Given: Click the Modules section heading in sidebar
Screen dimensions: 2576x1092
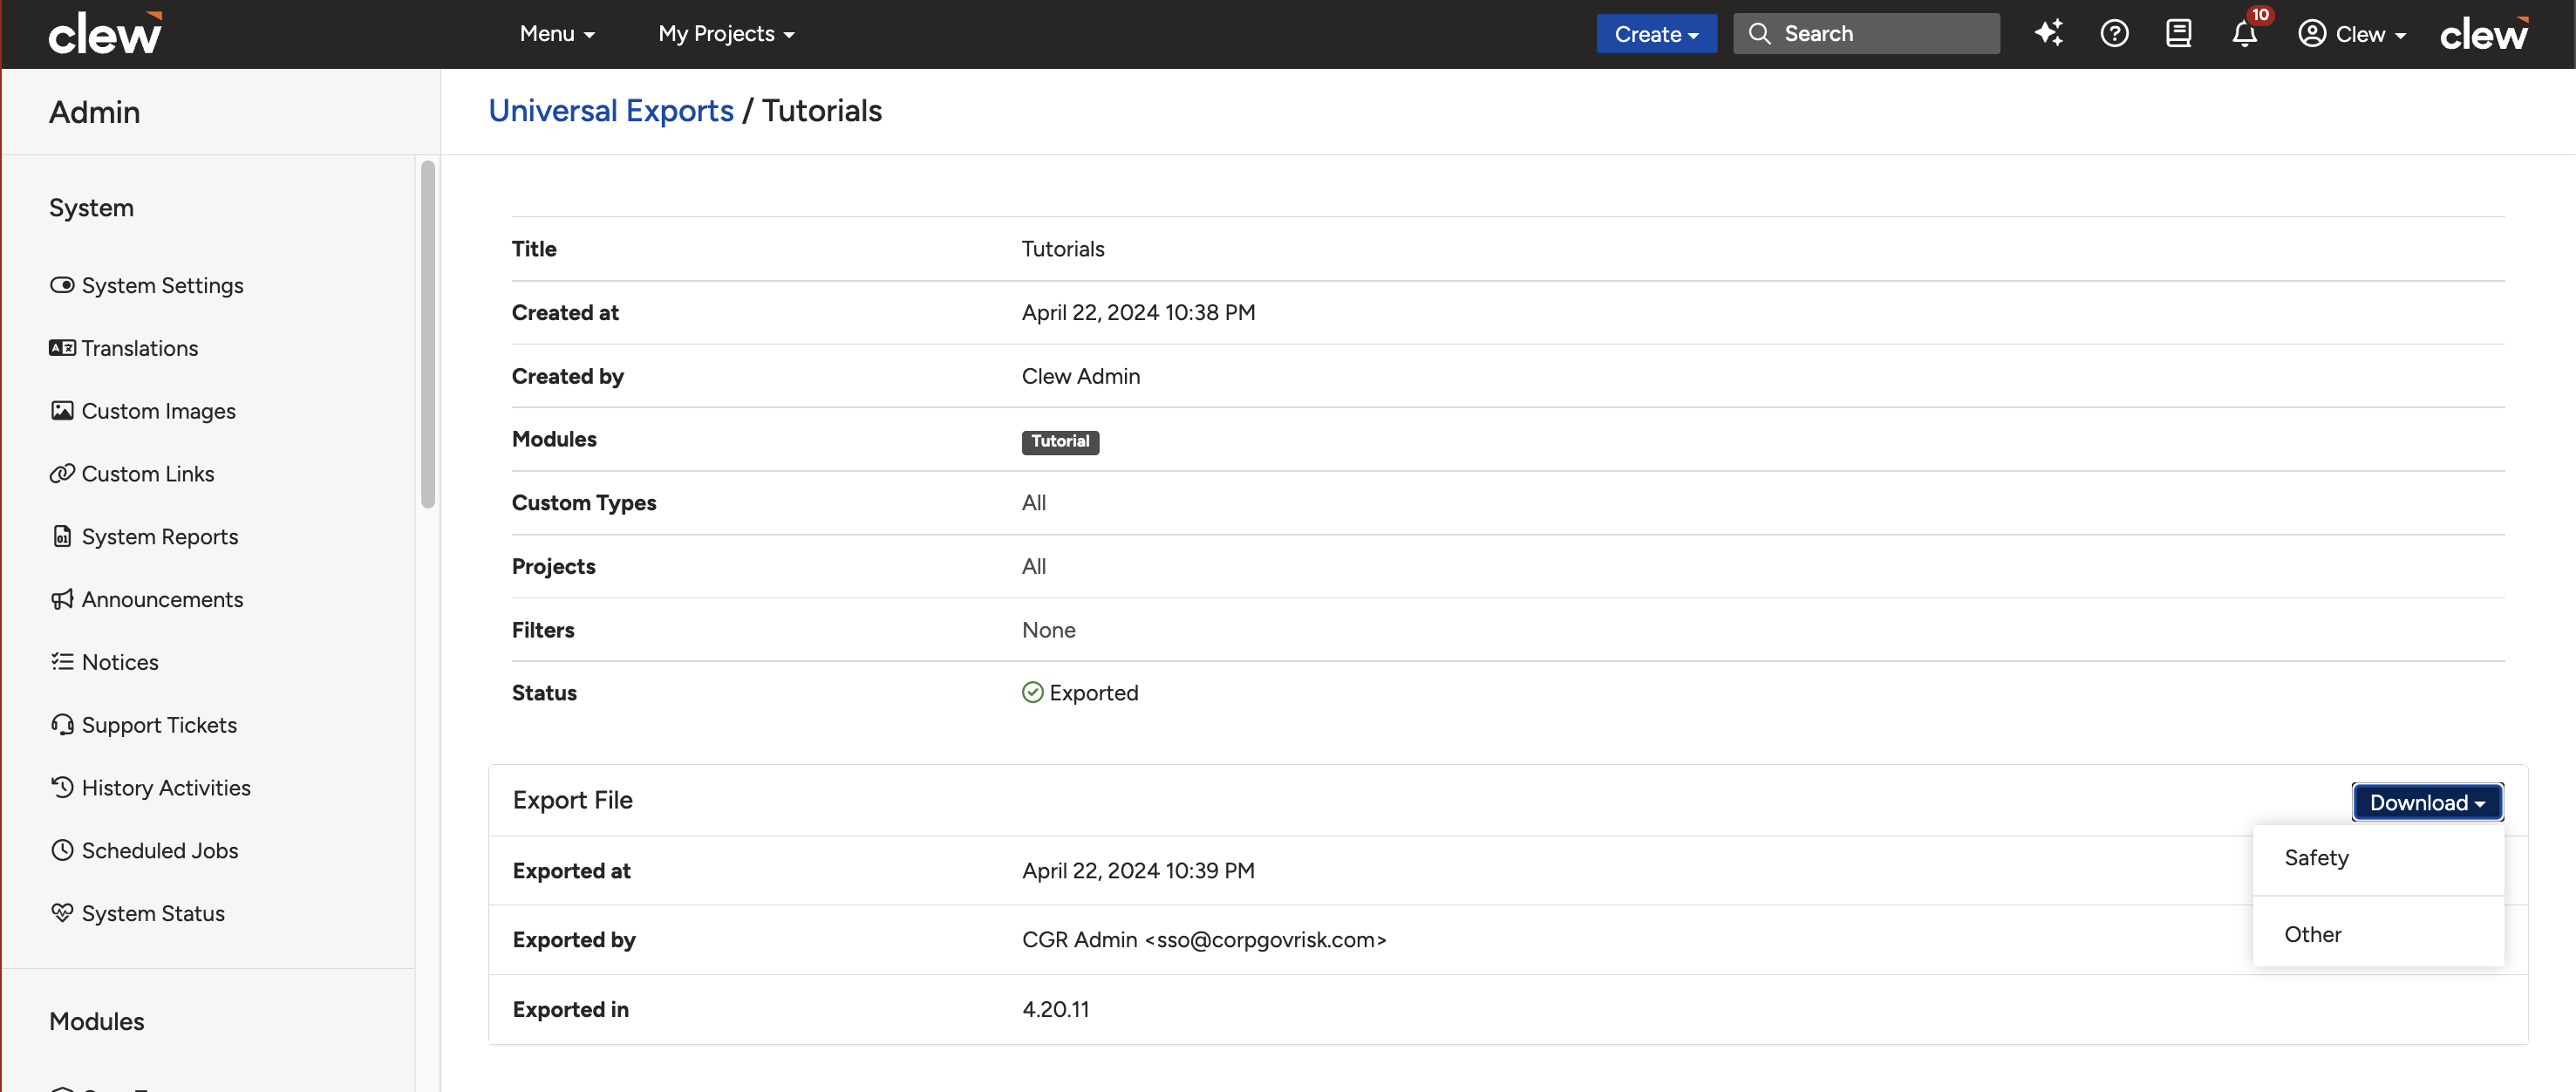Looking at the screenshot, I should 97,1021.
